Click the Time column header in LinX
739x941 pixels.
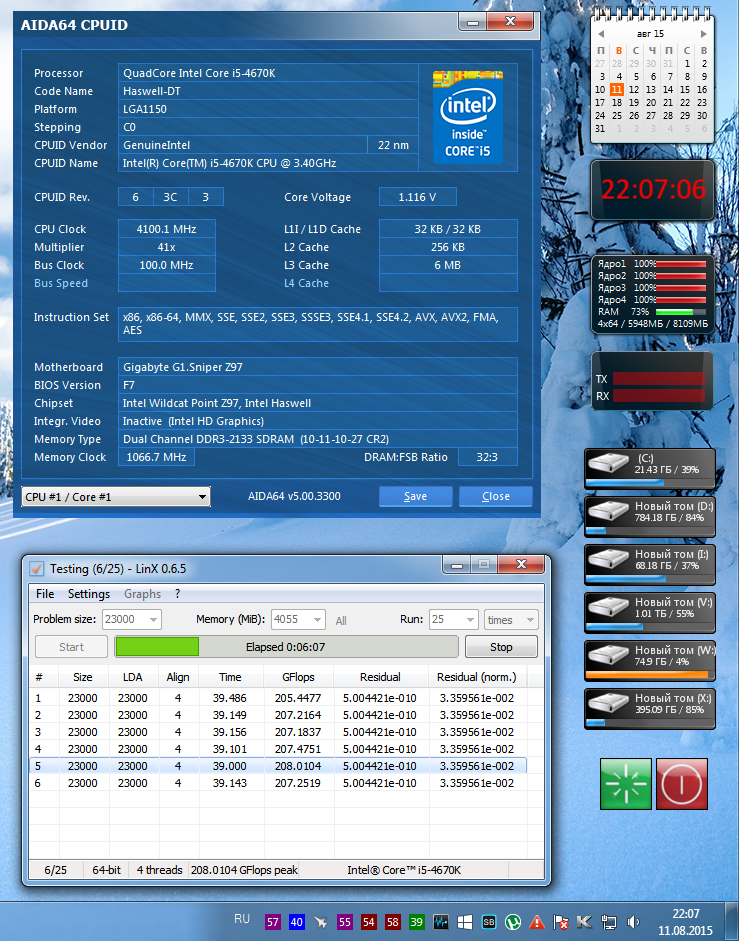coord(231,677)
